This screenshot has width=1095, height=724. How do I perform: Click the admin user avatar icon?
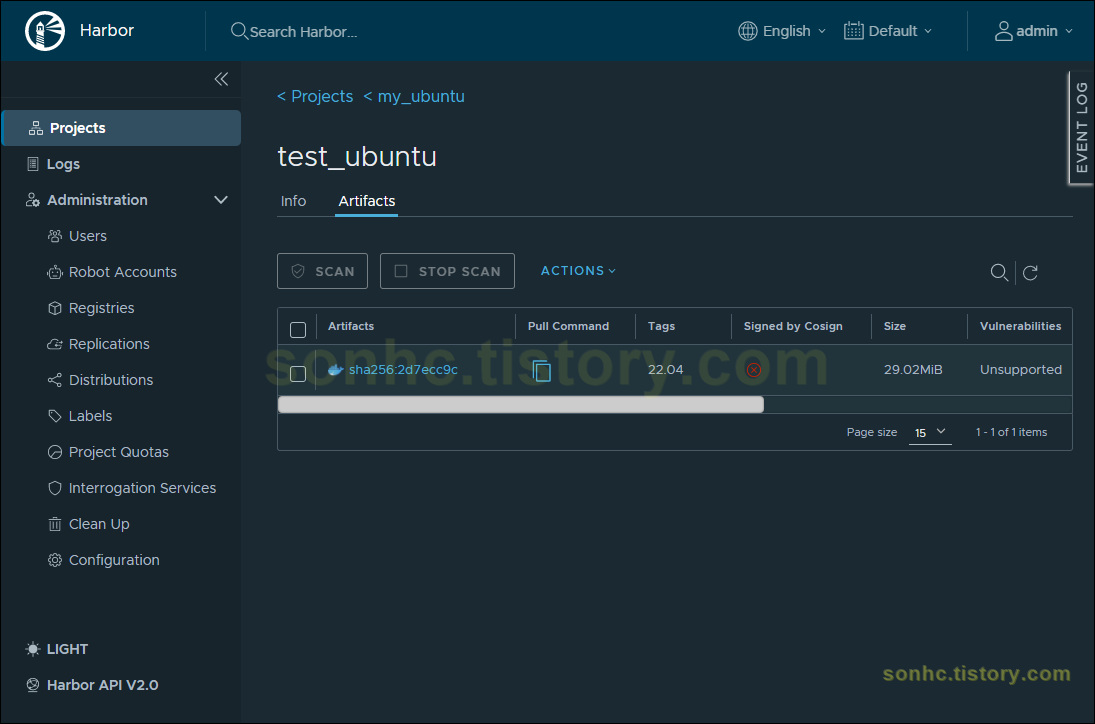tap(1003, 31)
